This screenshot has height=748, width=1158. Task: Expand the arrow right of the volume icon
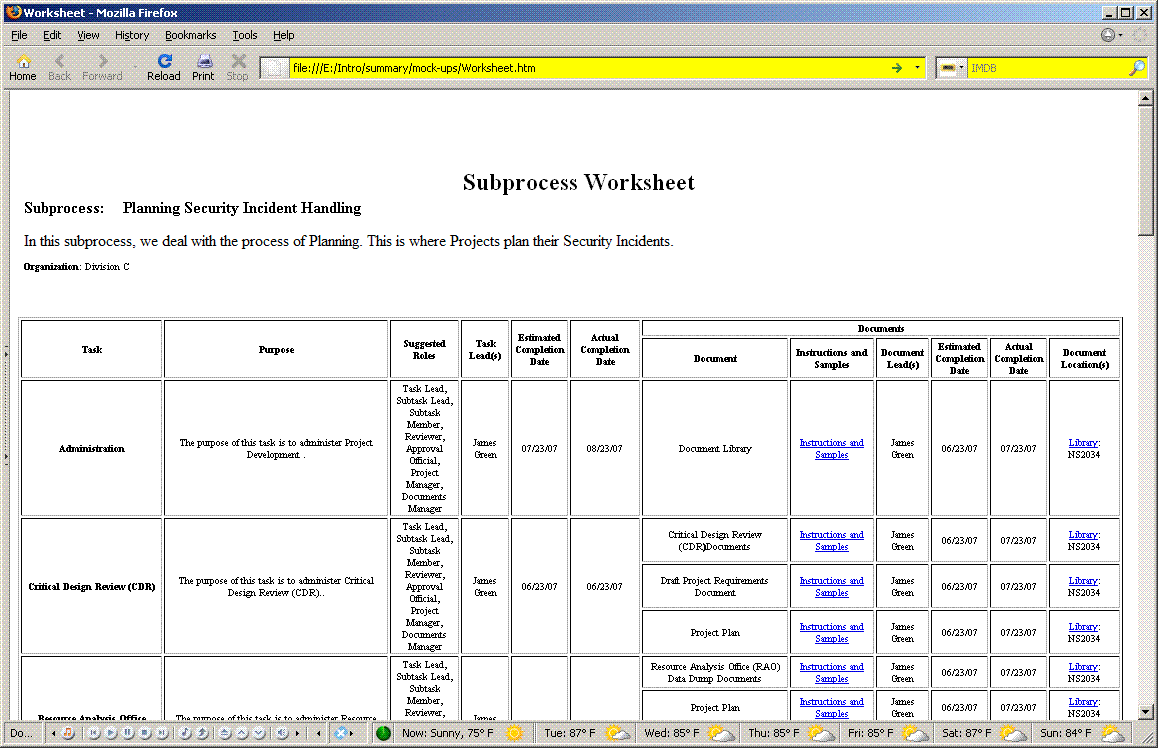click(298, 733)
